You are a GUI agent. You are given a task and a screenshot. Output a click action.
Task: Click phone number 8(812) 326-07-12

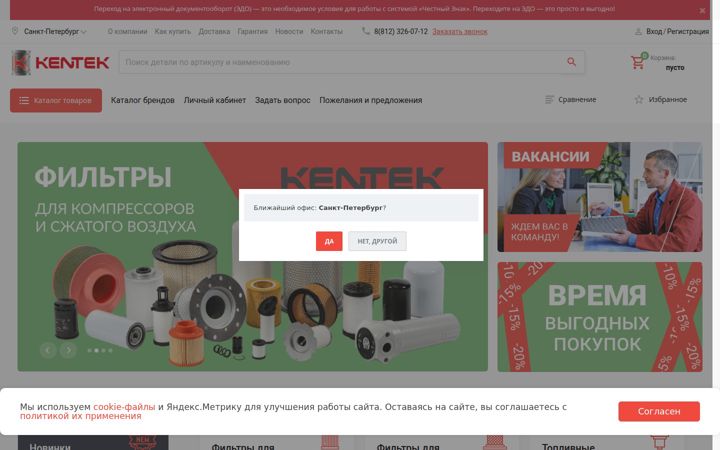[x=400, y=32]
